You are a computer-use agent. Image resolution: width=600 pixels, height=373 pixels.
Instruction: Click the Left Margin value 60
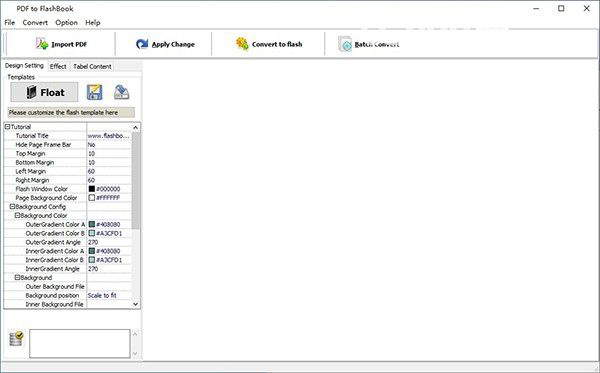91,171
